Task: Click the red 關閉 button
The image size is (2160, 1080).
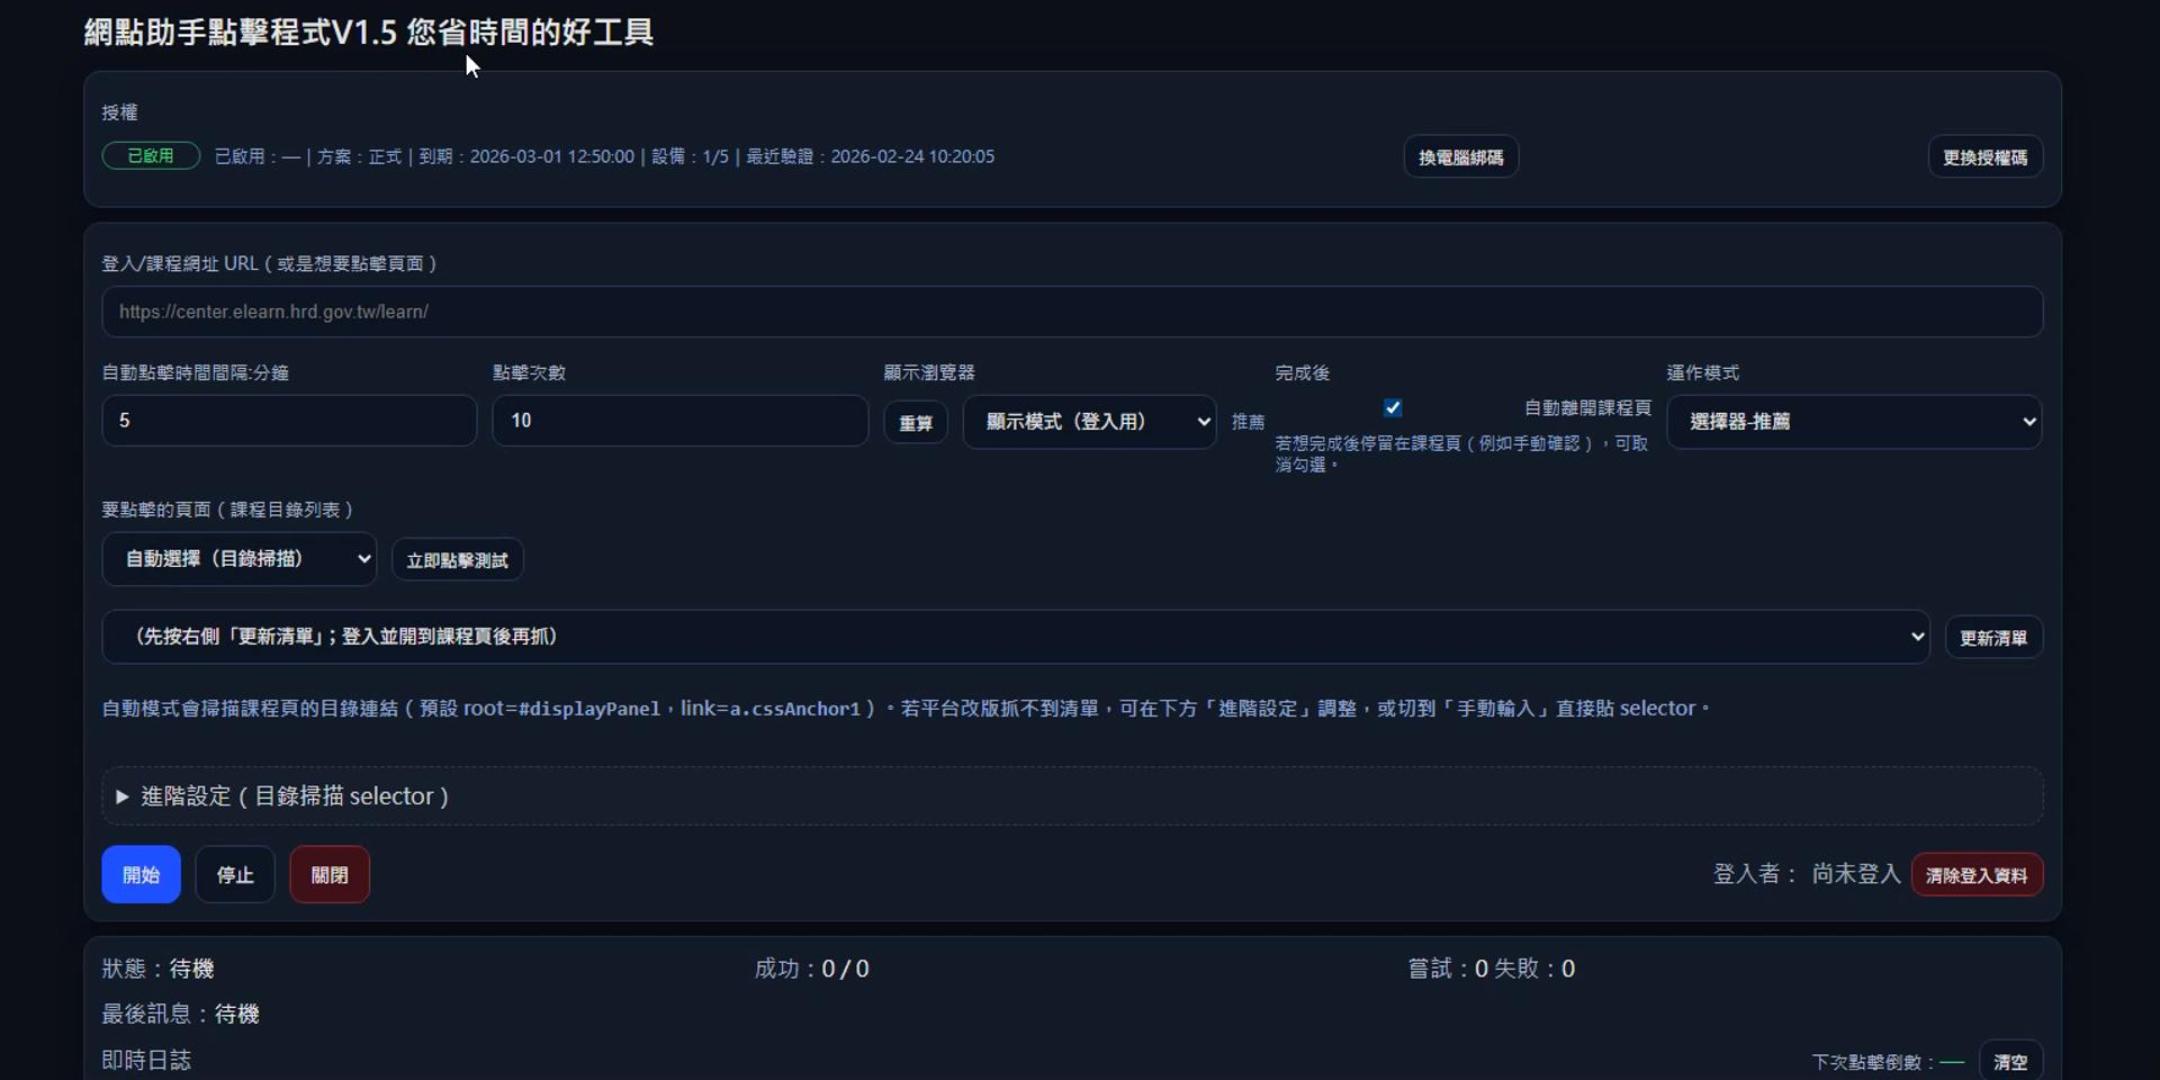Action: [x=329, y=875]
